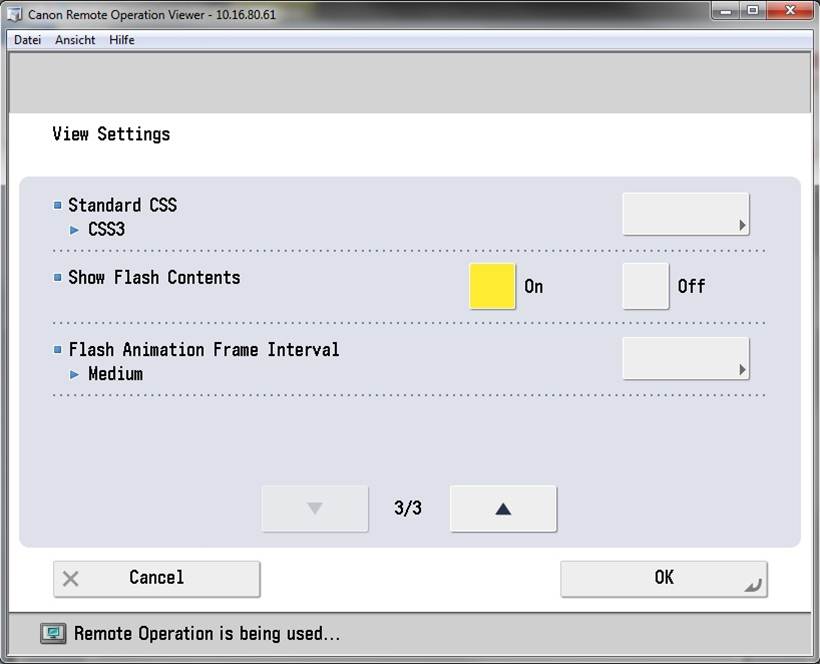Screen dimensions: 820x664
Task: Open the Standard CSS selection button
Action: click(685, 214)
